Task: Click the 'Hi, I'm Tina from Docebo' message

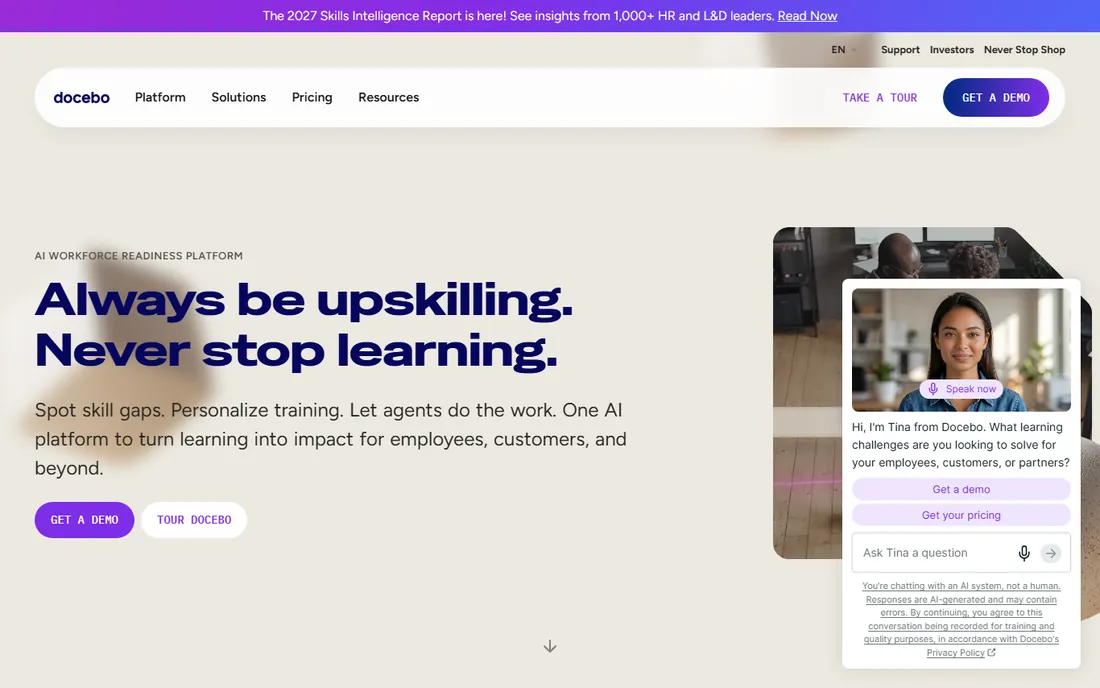Action: click(x=960, y=445)
